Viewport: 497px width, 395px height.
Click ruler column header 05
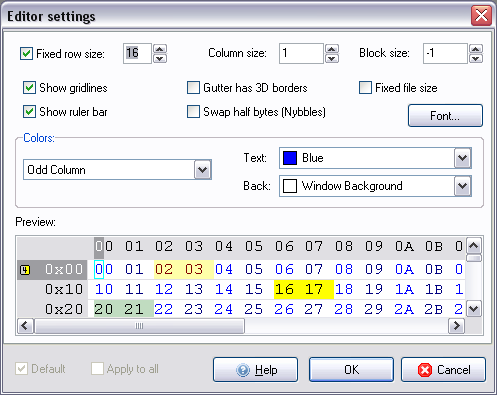pyautogui.click(x=254, y=247)
